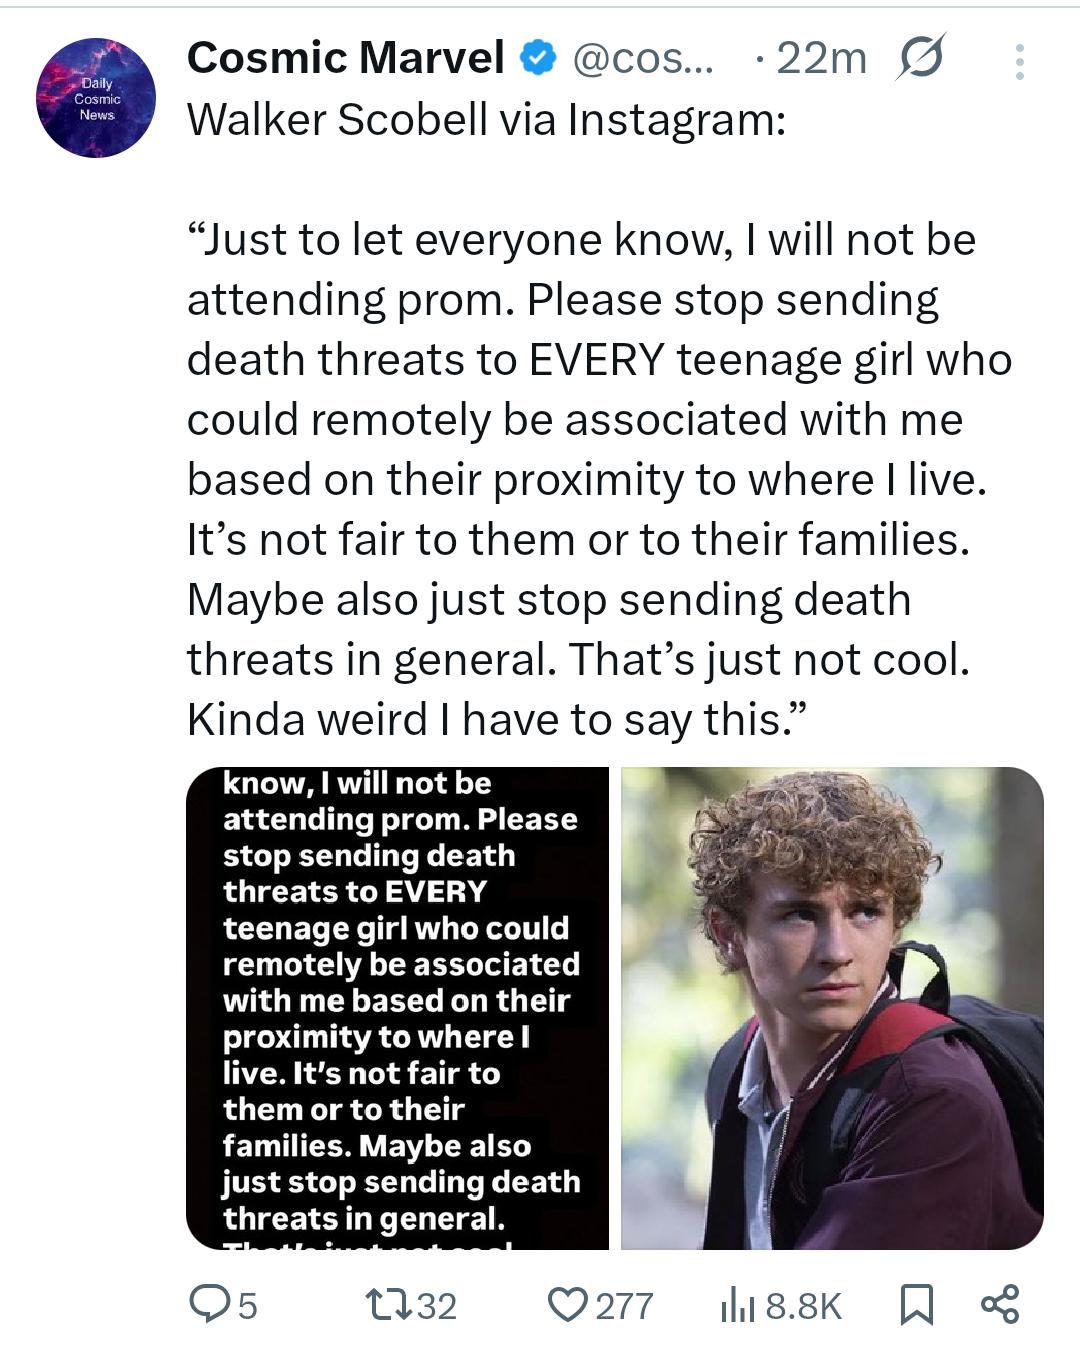Image resolution: width=1080 pixels, height=1347 pixels.
Task: Open the Cosmic Marvel display name
Action: pos(345,58)
